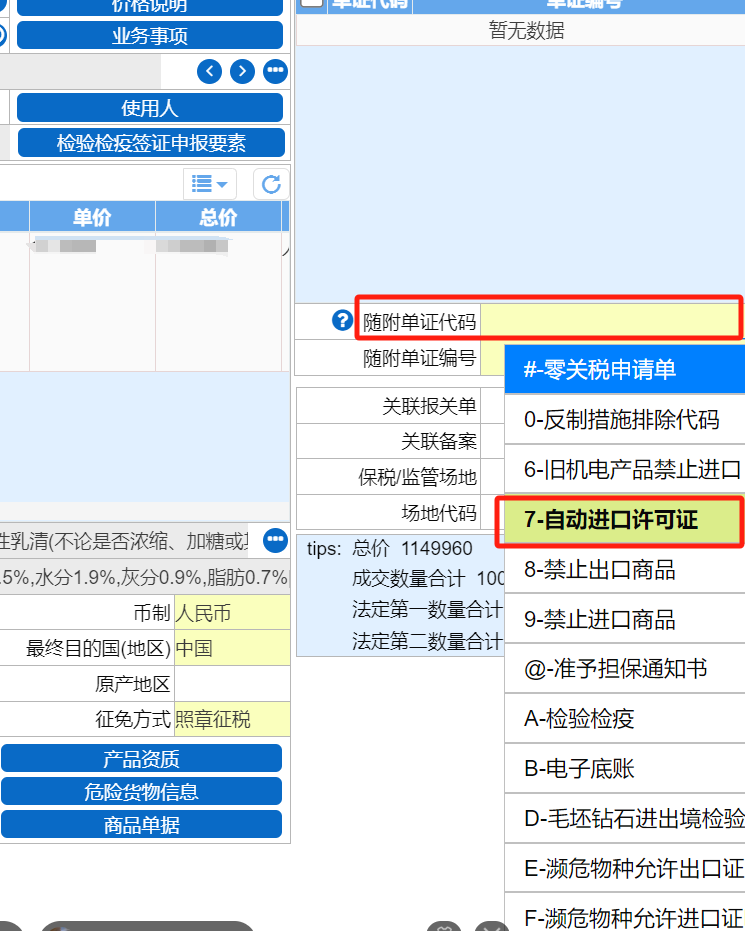Click the more options ellipsis beside pager arrows
This screenshot has width=745, height=931.
click(275, 71)
